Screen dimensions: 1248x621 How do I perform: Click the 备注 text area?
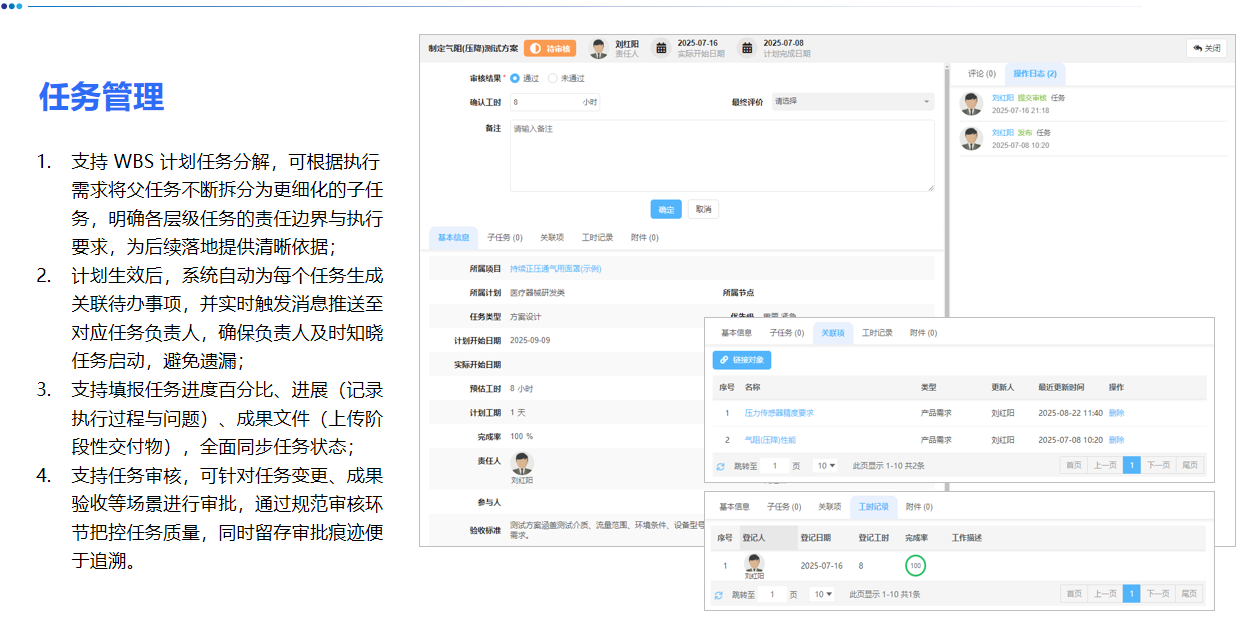(721, 155)
